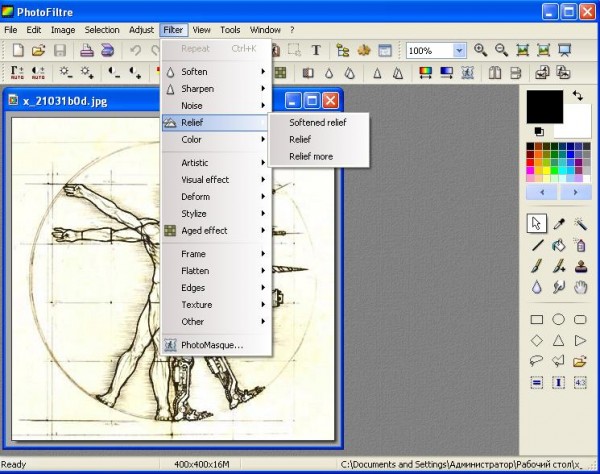Viewport: 600px width, 474px height.
Task: Click the Full screen monitor icon
Action: pos(564,50)
